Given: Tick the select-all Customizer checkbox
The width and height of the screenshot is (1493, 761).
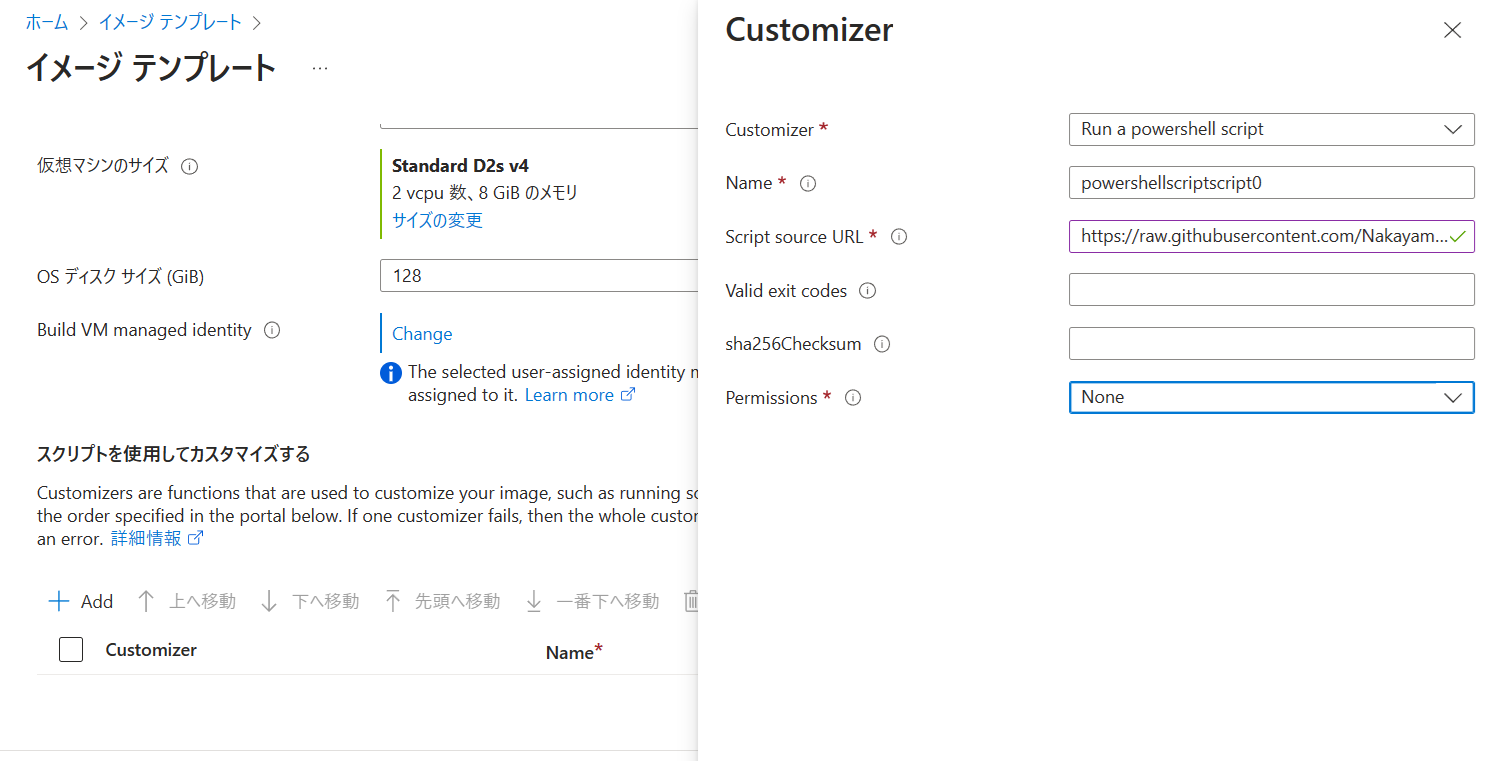Looking at the screenshot, I should (x=71, y=650).
